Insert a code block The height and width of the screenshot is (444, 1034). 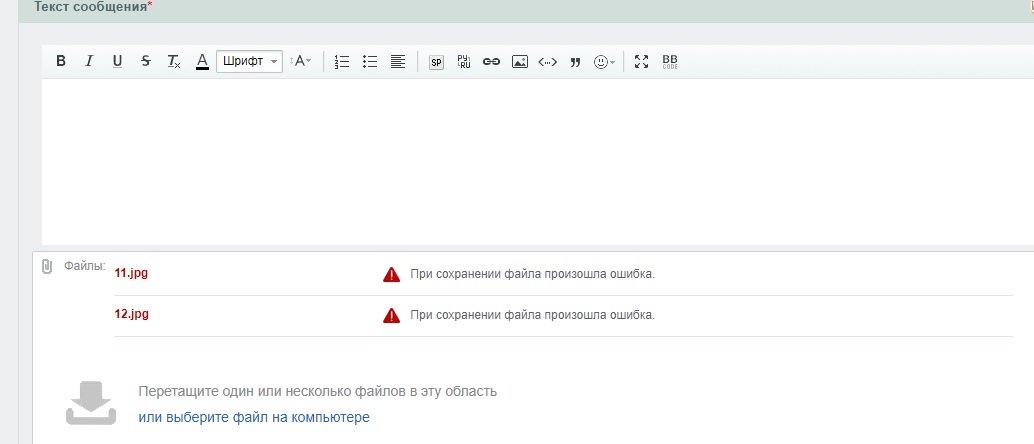(547, 61)
